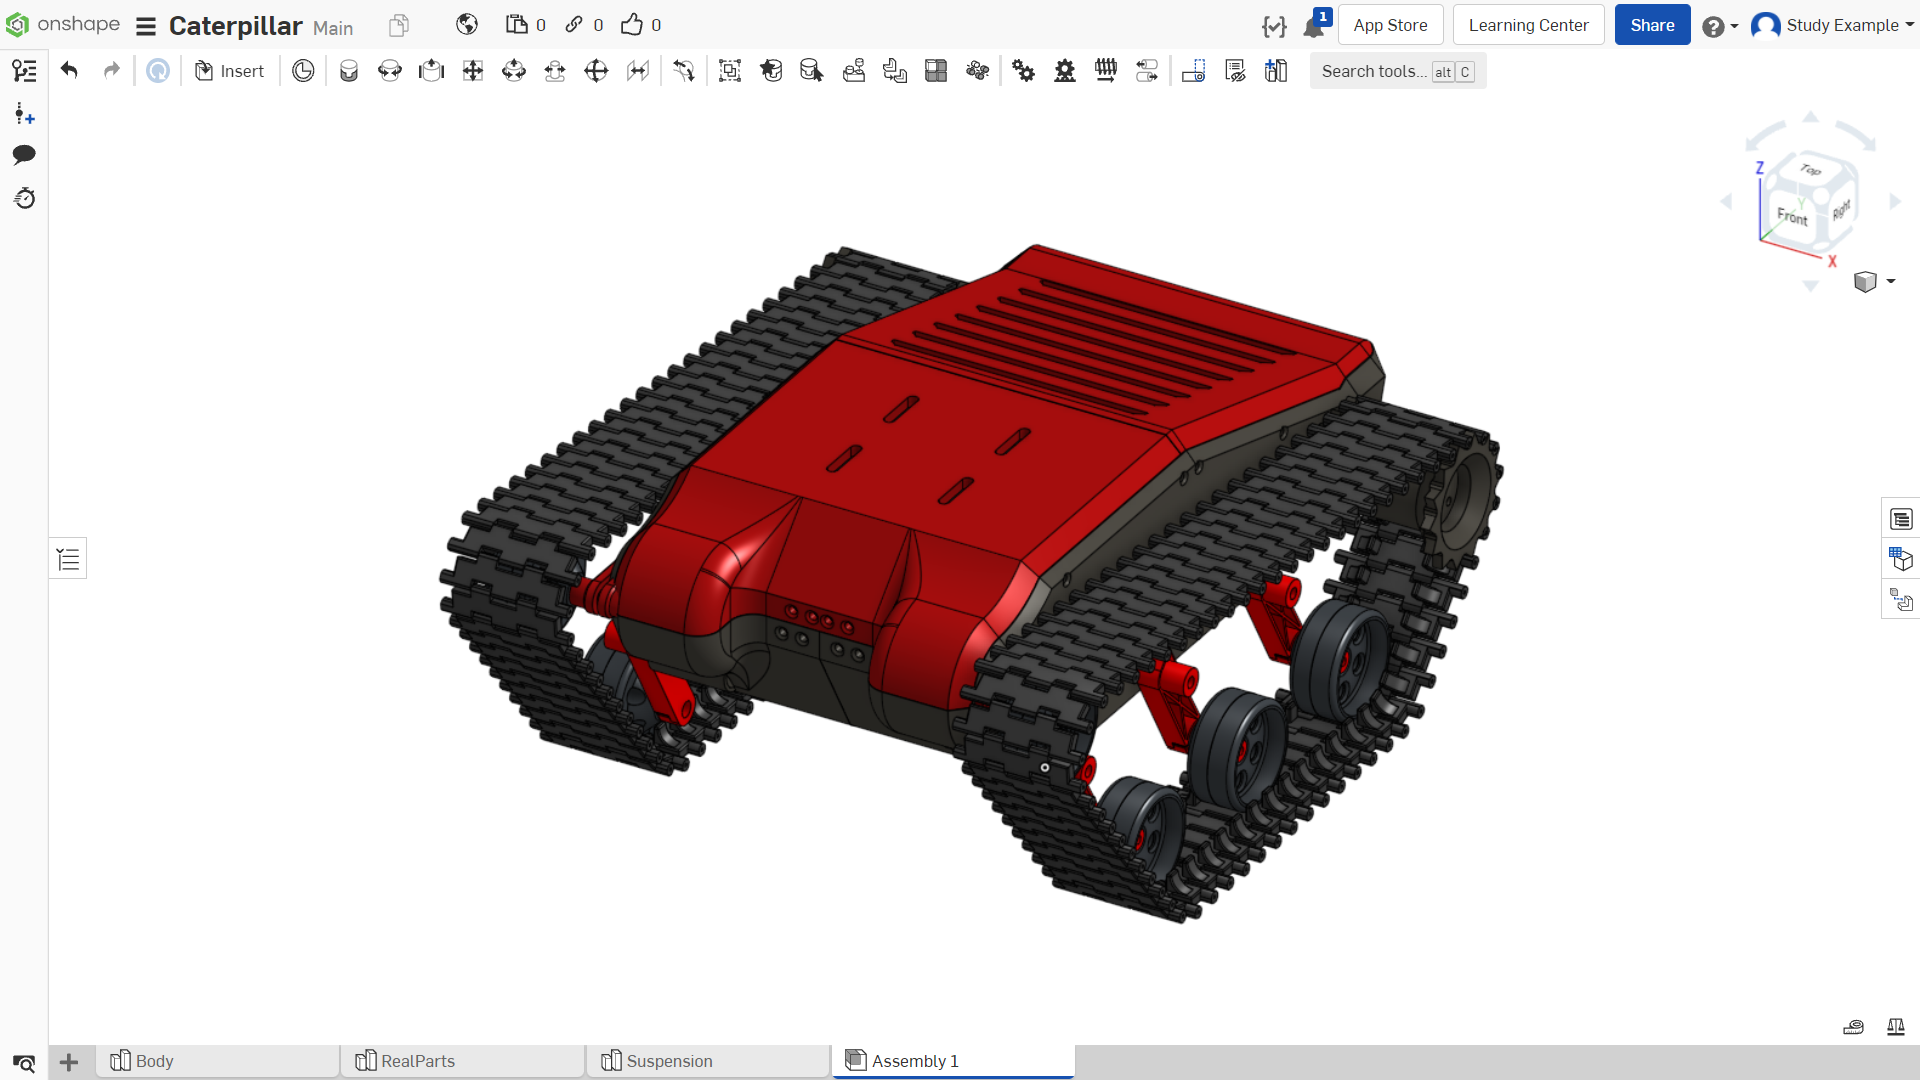Open the Insert parts dialog

click(x=229, y=71)
